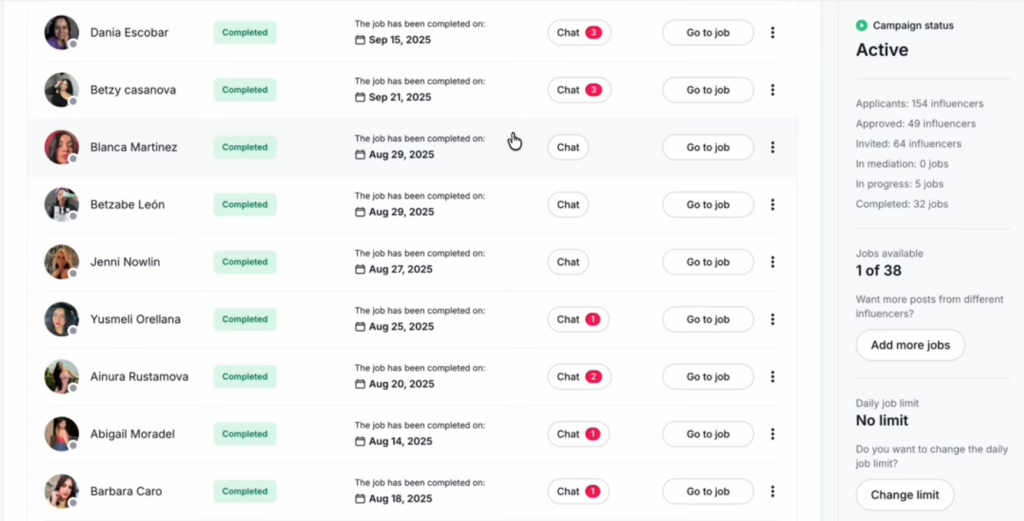Image resolution: width=1024 pixels, height=521 pixels.
Task: Click calendar icon beside Sep 15, 2025
Action: [360, 40]
